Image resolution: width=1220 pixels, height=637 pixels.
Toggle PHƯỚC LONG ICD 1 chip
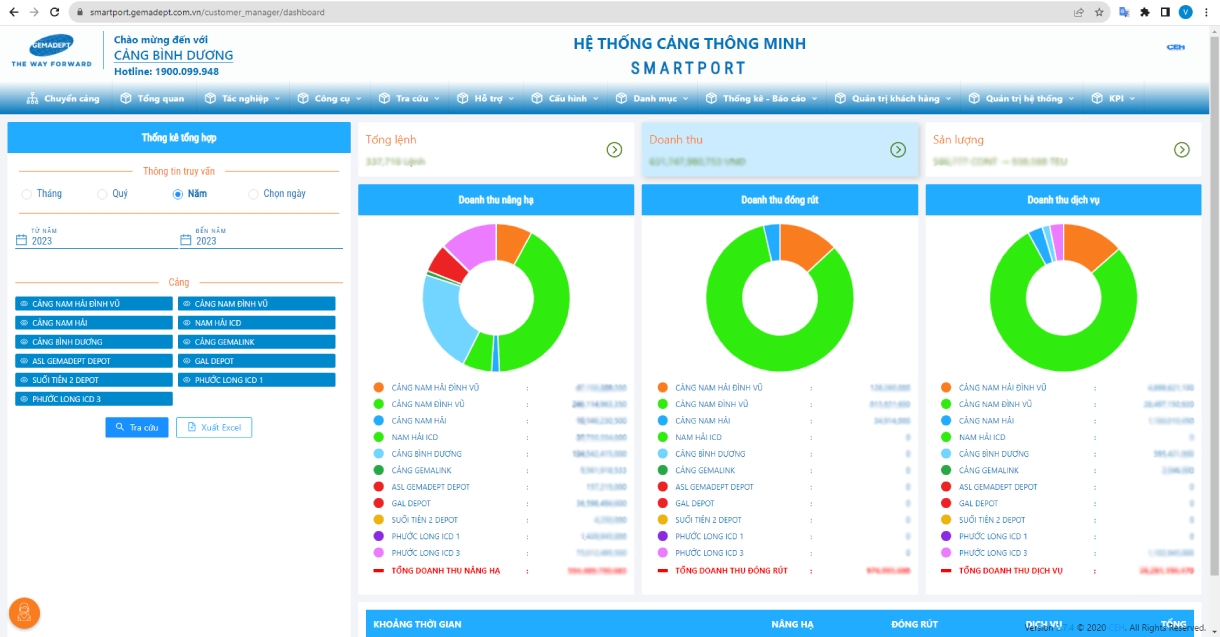[257, 380]
